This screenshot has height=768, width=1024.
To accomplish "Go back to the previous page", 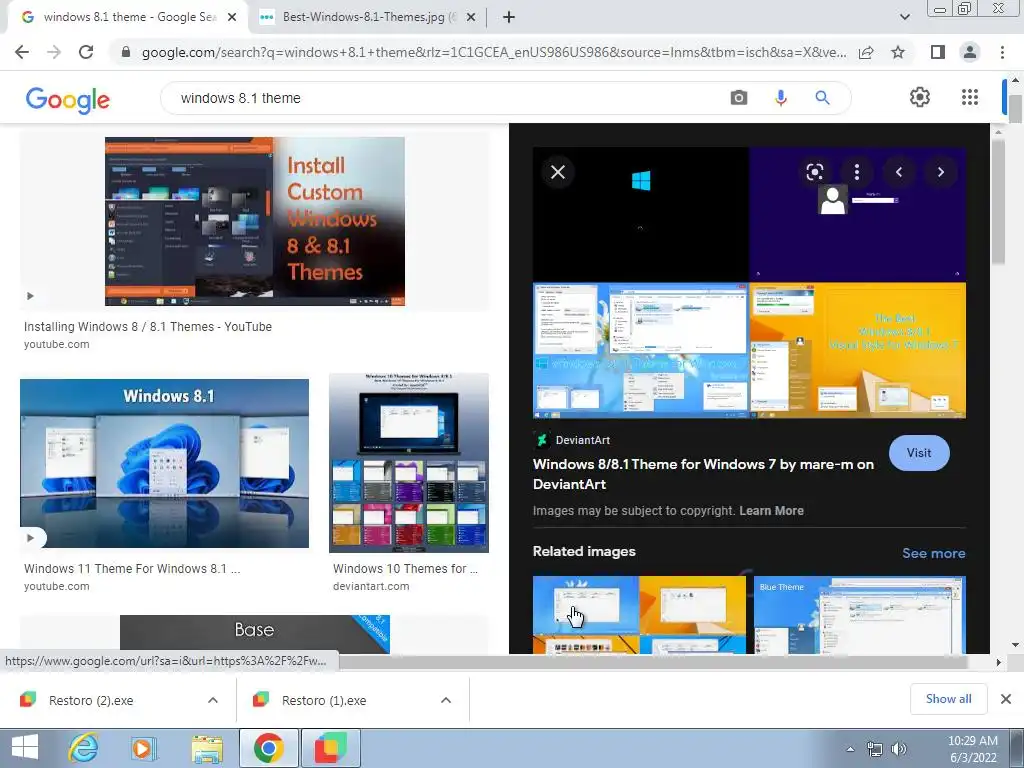I will [22, 52].
